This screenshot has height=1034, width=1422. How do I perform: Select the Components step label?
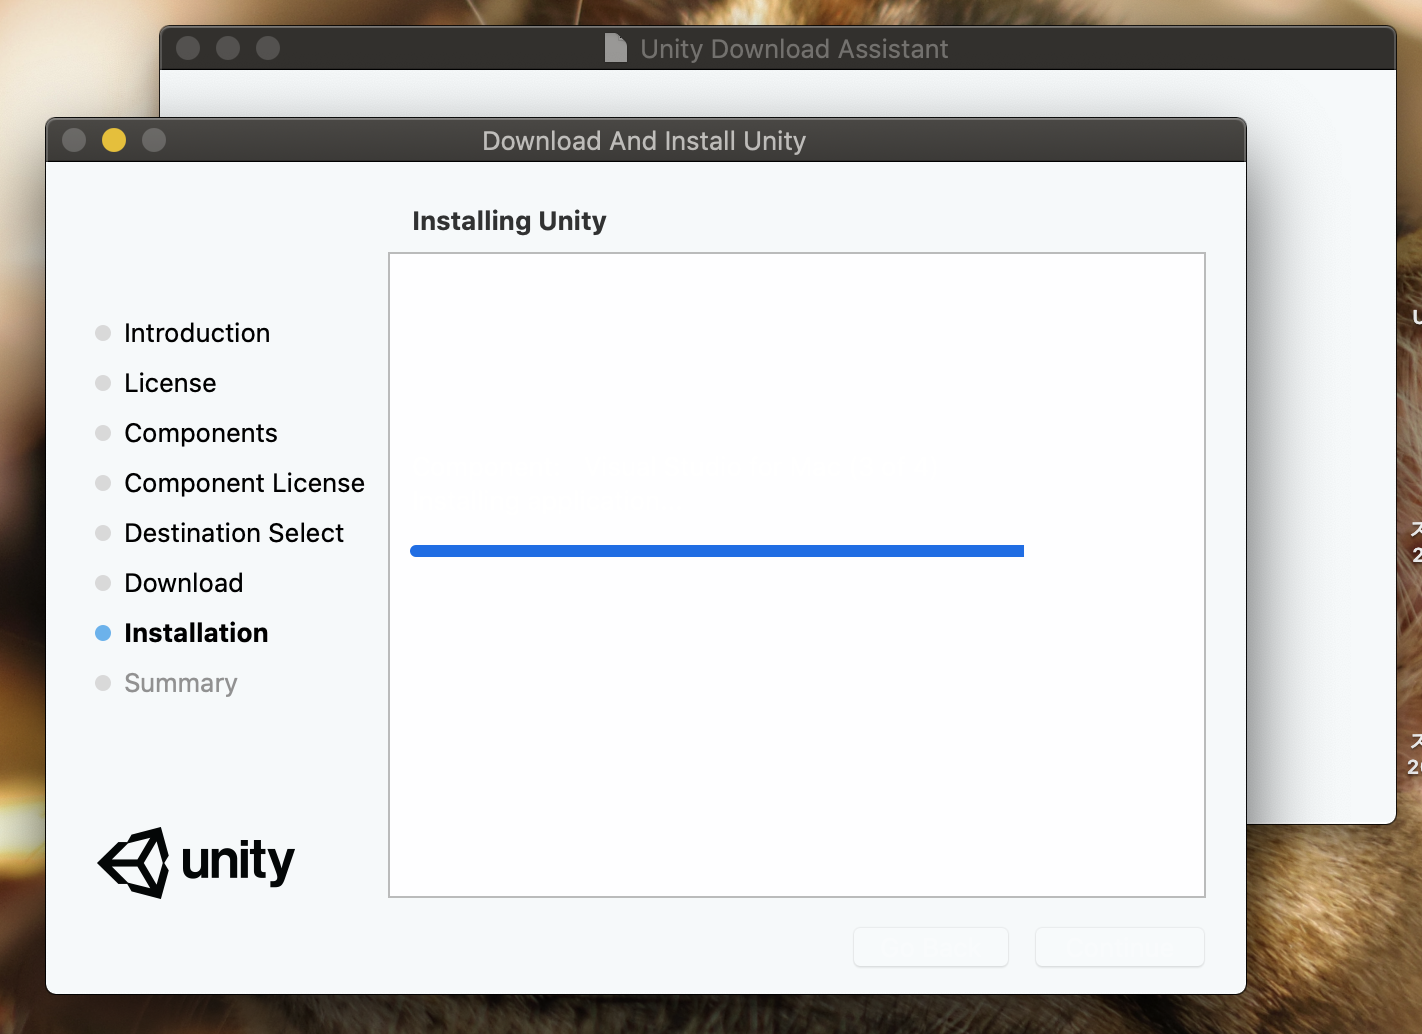[201, 433]
